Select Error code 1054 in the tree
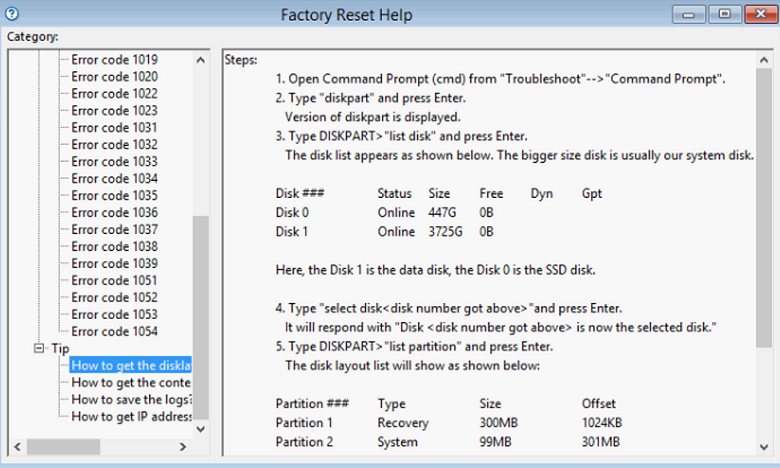Screen dimensions: 780x468 pos(114,331)
